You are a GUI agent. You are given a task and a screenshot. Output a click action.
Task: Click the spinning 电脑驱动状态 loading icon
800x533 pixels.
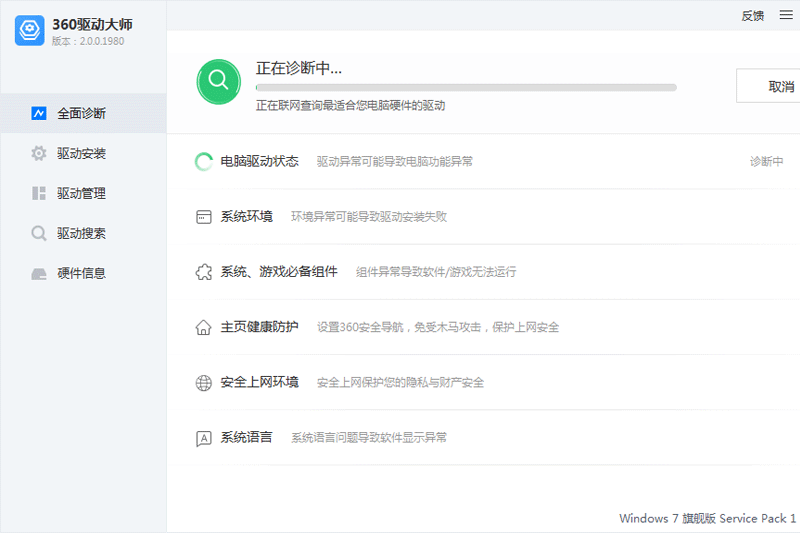[204, 162]
